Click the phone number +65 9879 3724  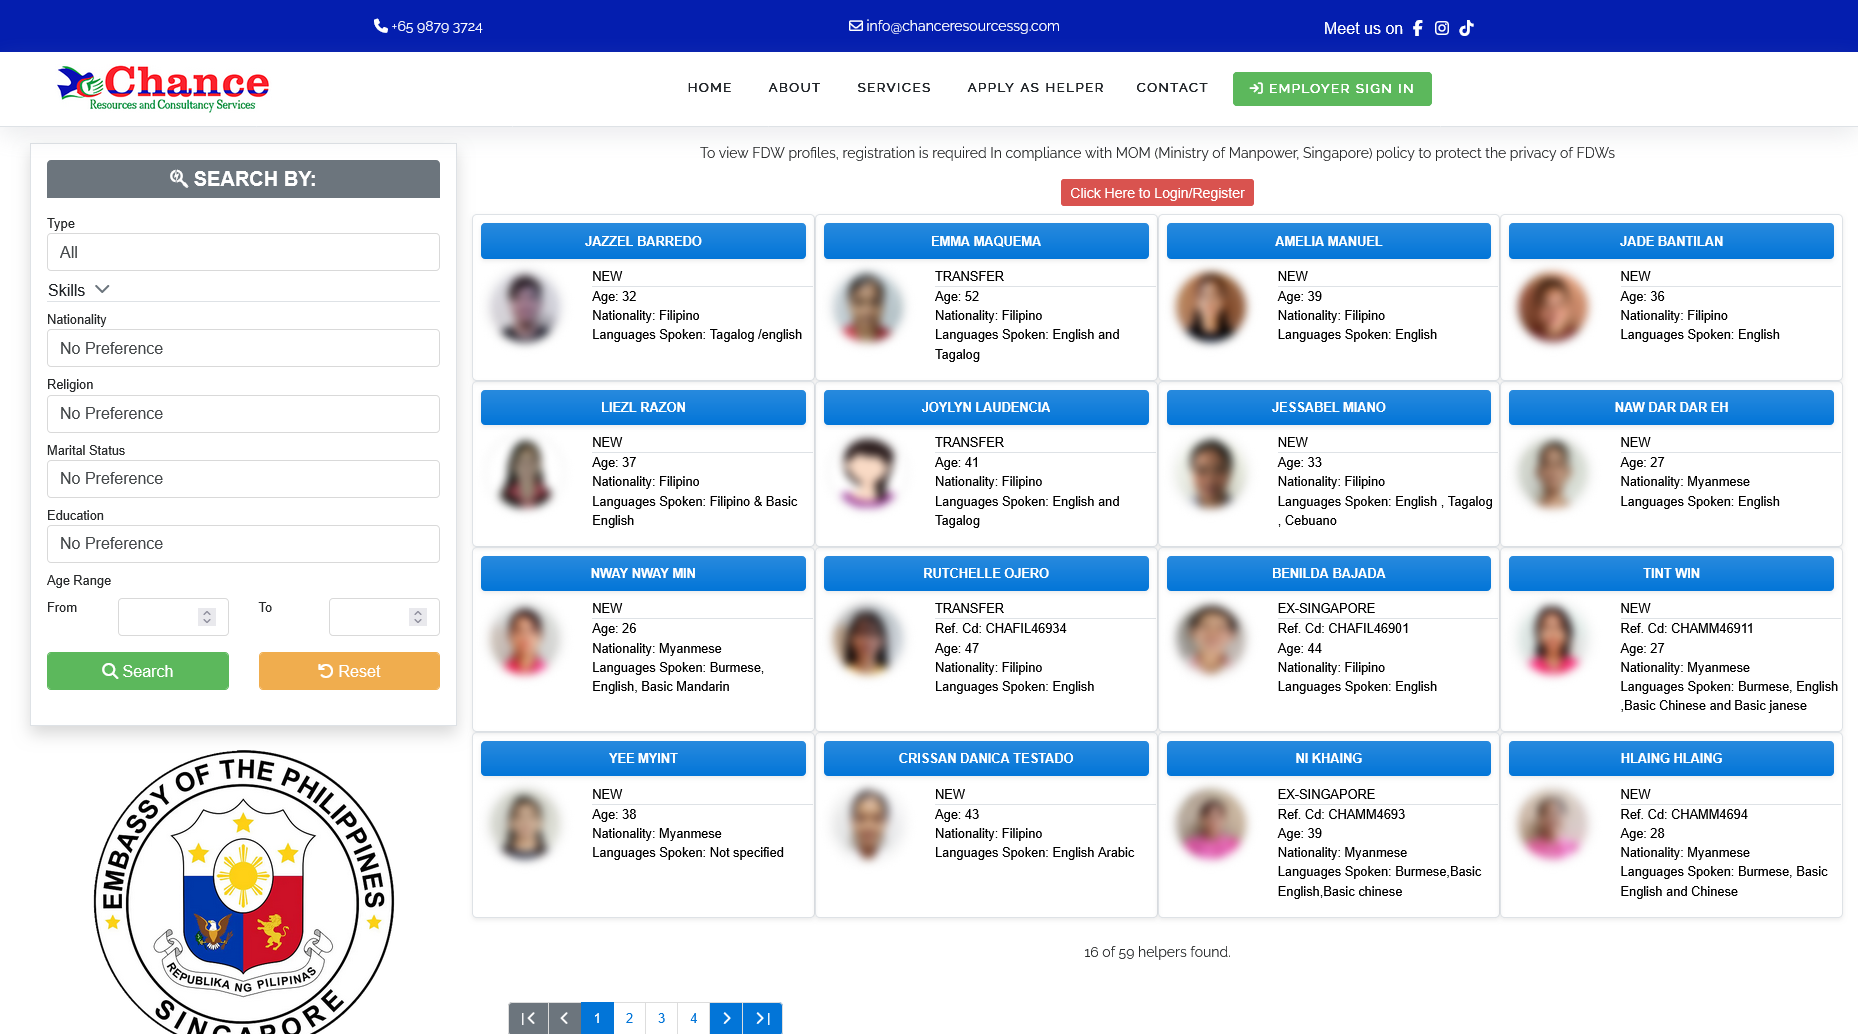428,26
